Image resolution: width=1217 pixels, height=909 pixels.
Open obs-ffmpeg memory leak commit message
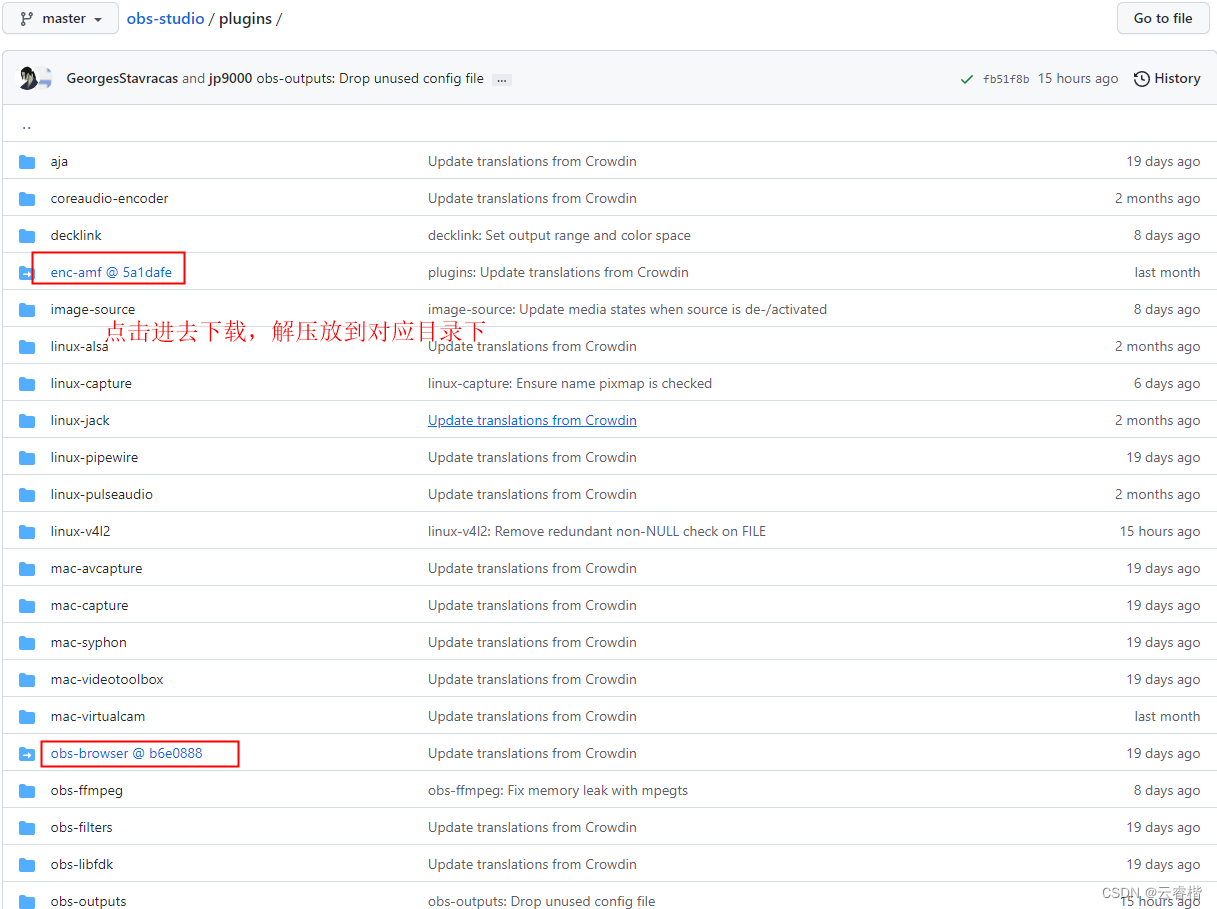pyautogui.click(x=558, y=791)
